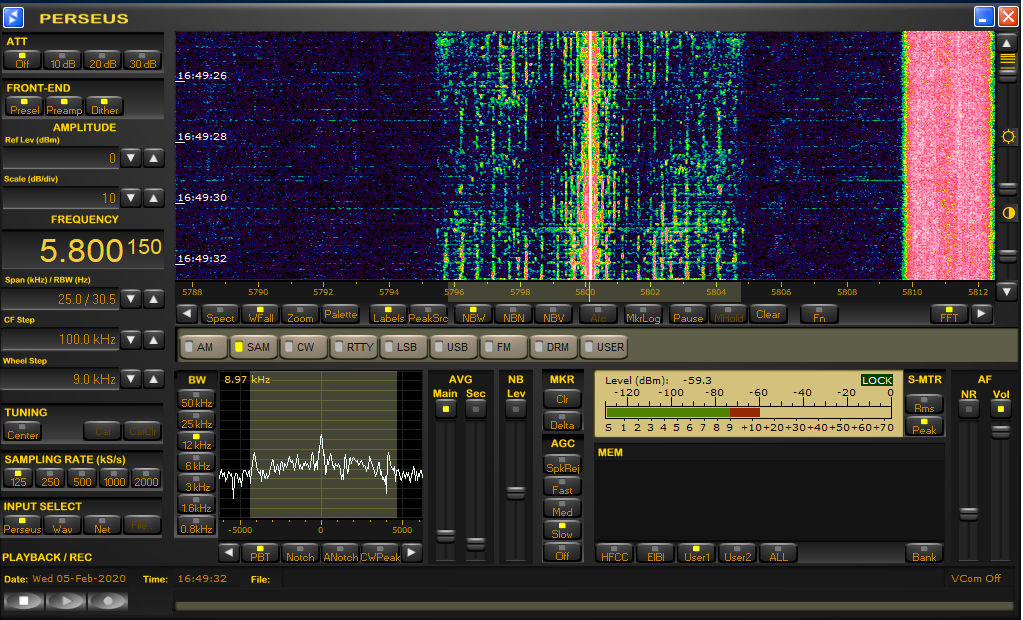Image resolution: width=1023 pixels, height=620 pixels.
Task: Increase the CF Step with up arrow
Action: point(153,339)
